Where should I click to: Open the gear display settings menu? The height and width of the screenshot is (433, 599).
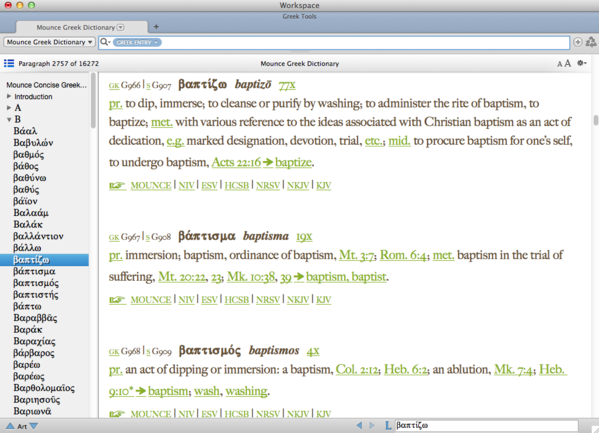click(581, 63)
